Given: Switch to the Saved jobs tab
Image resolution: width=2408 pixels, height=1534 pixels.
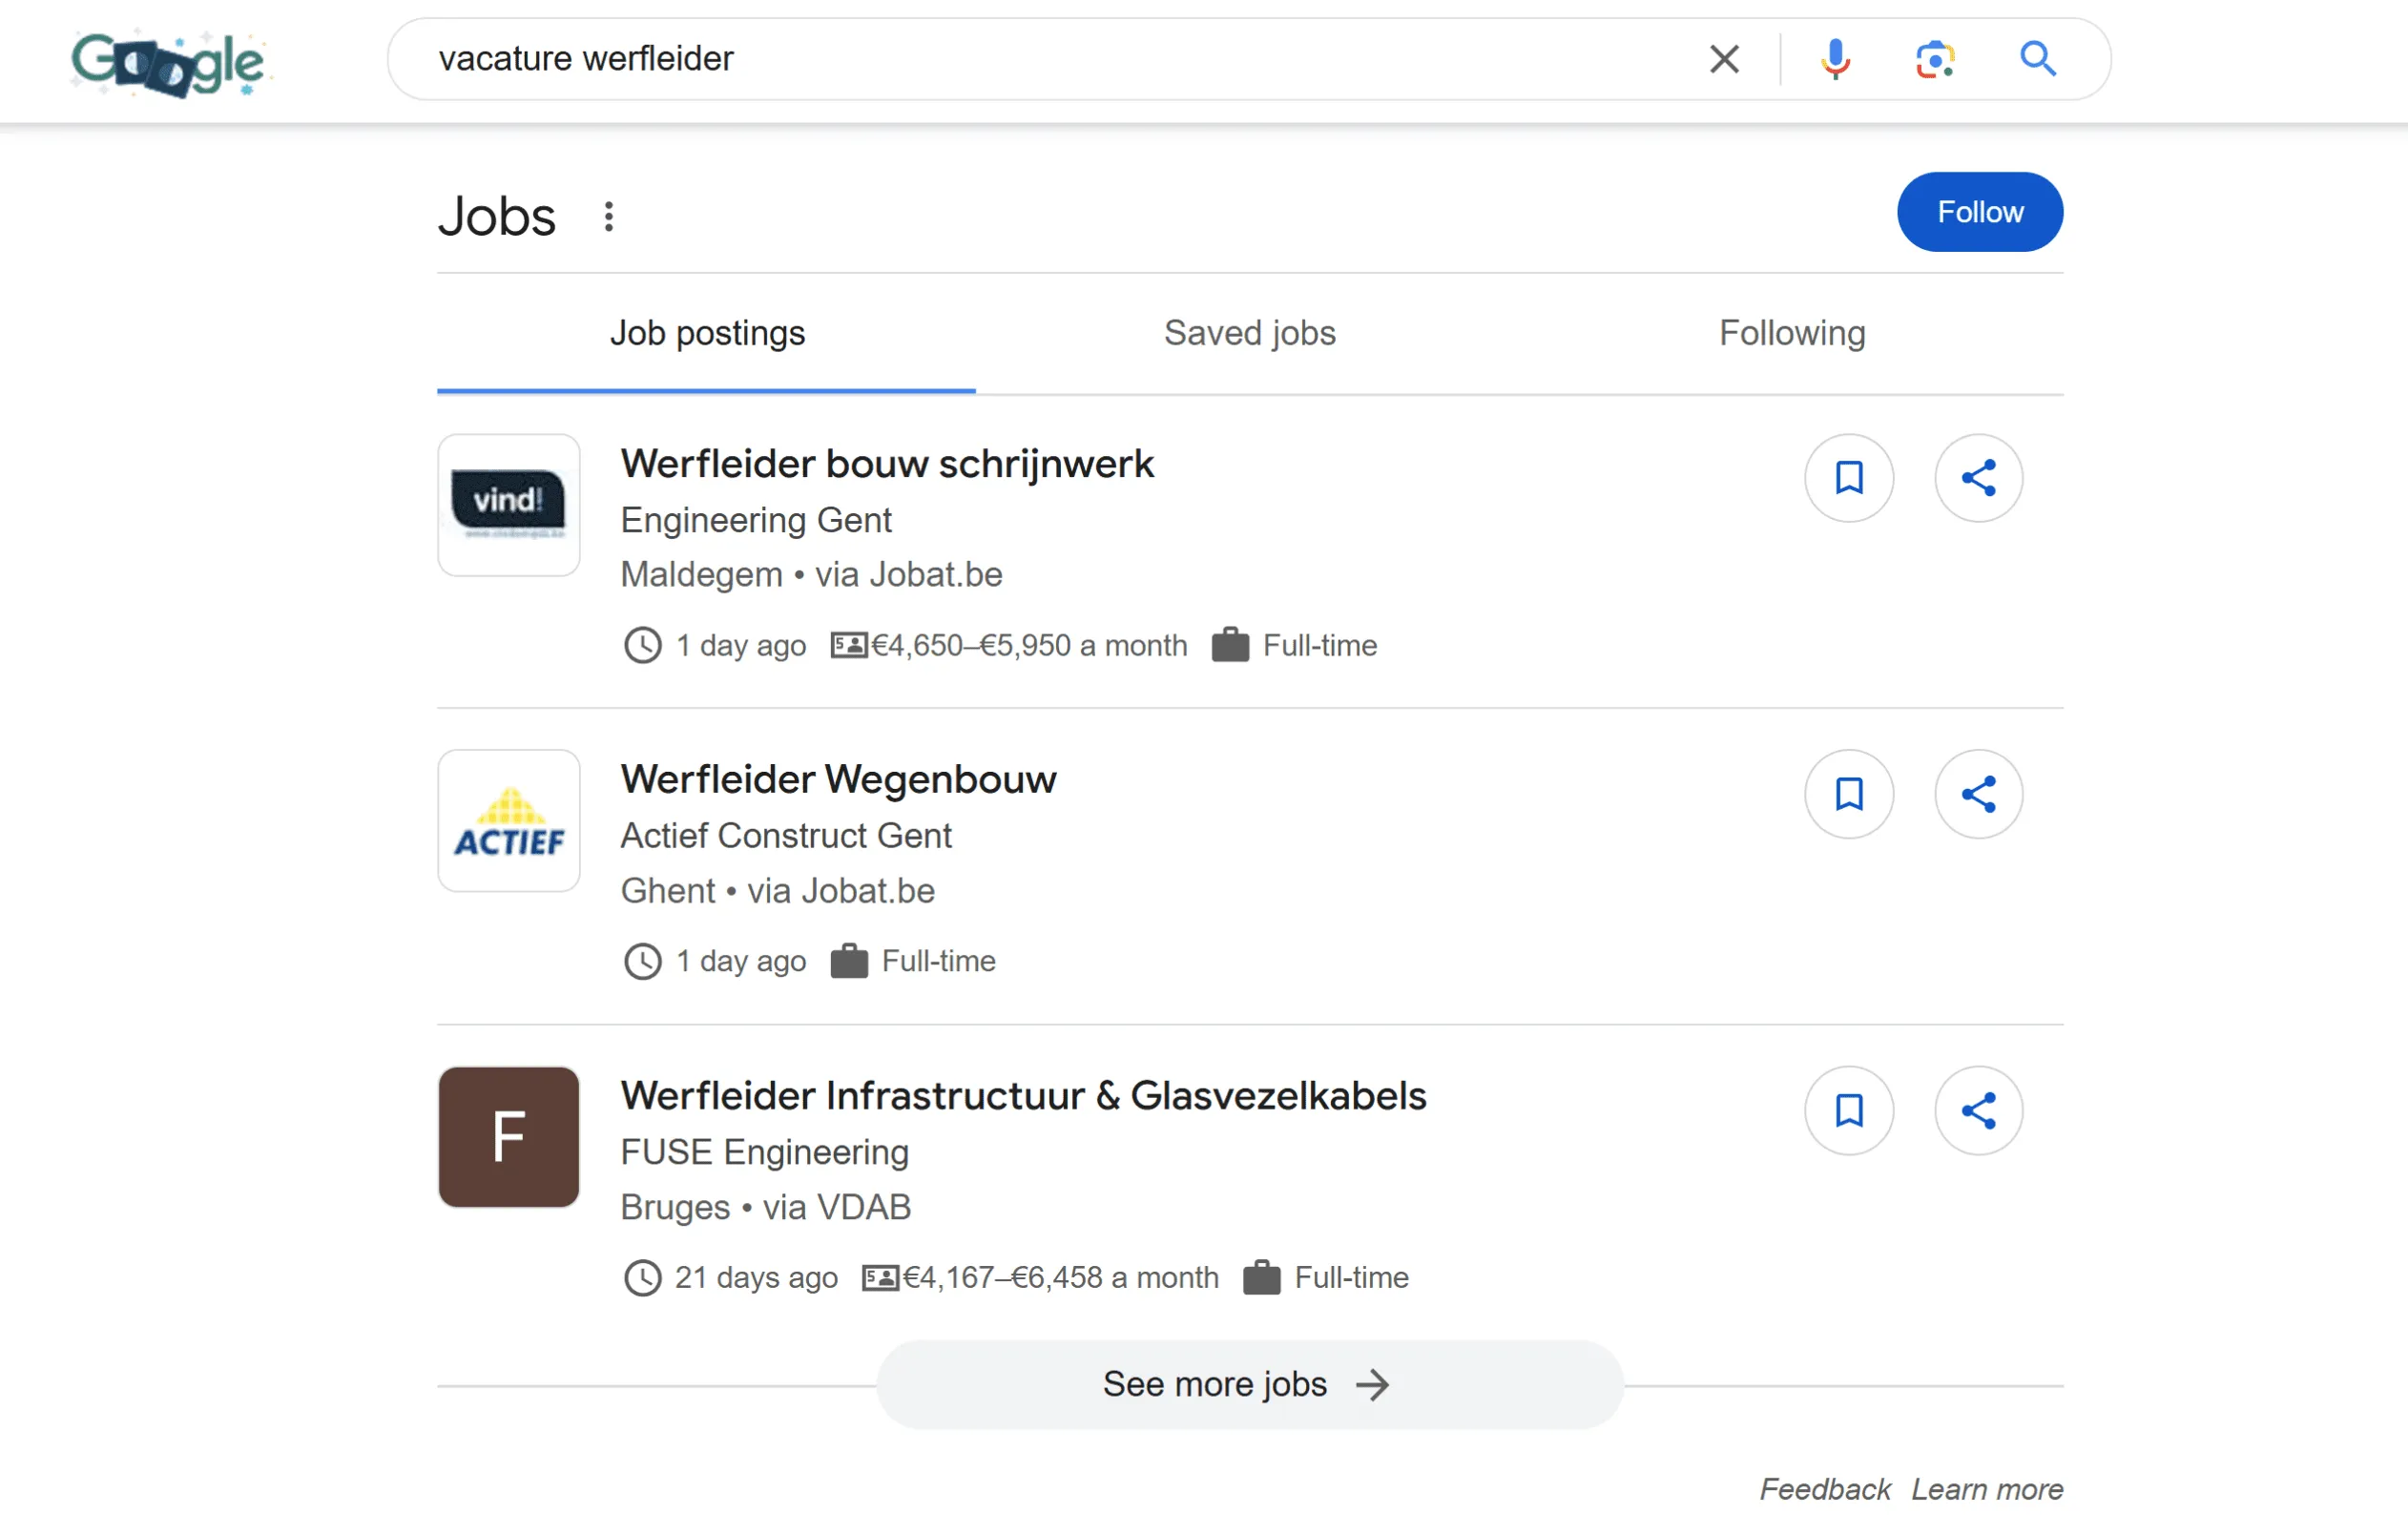Looking at the screenshot, I should [1249, 333].
